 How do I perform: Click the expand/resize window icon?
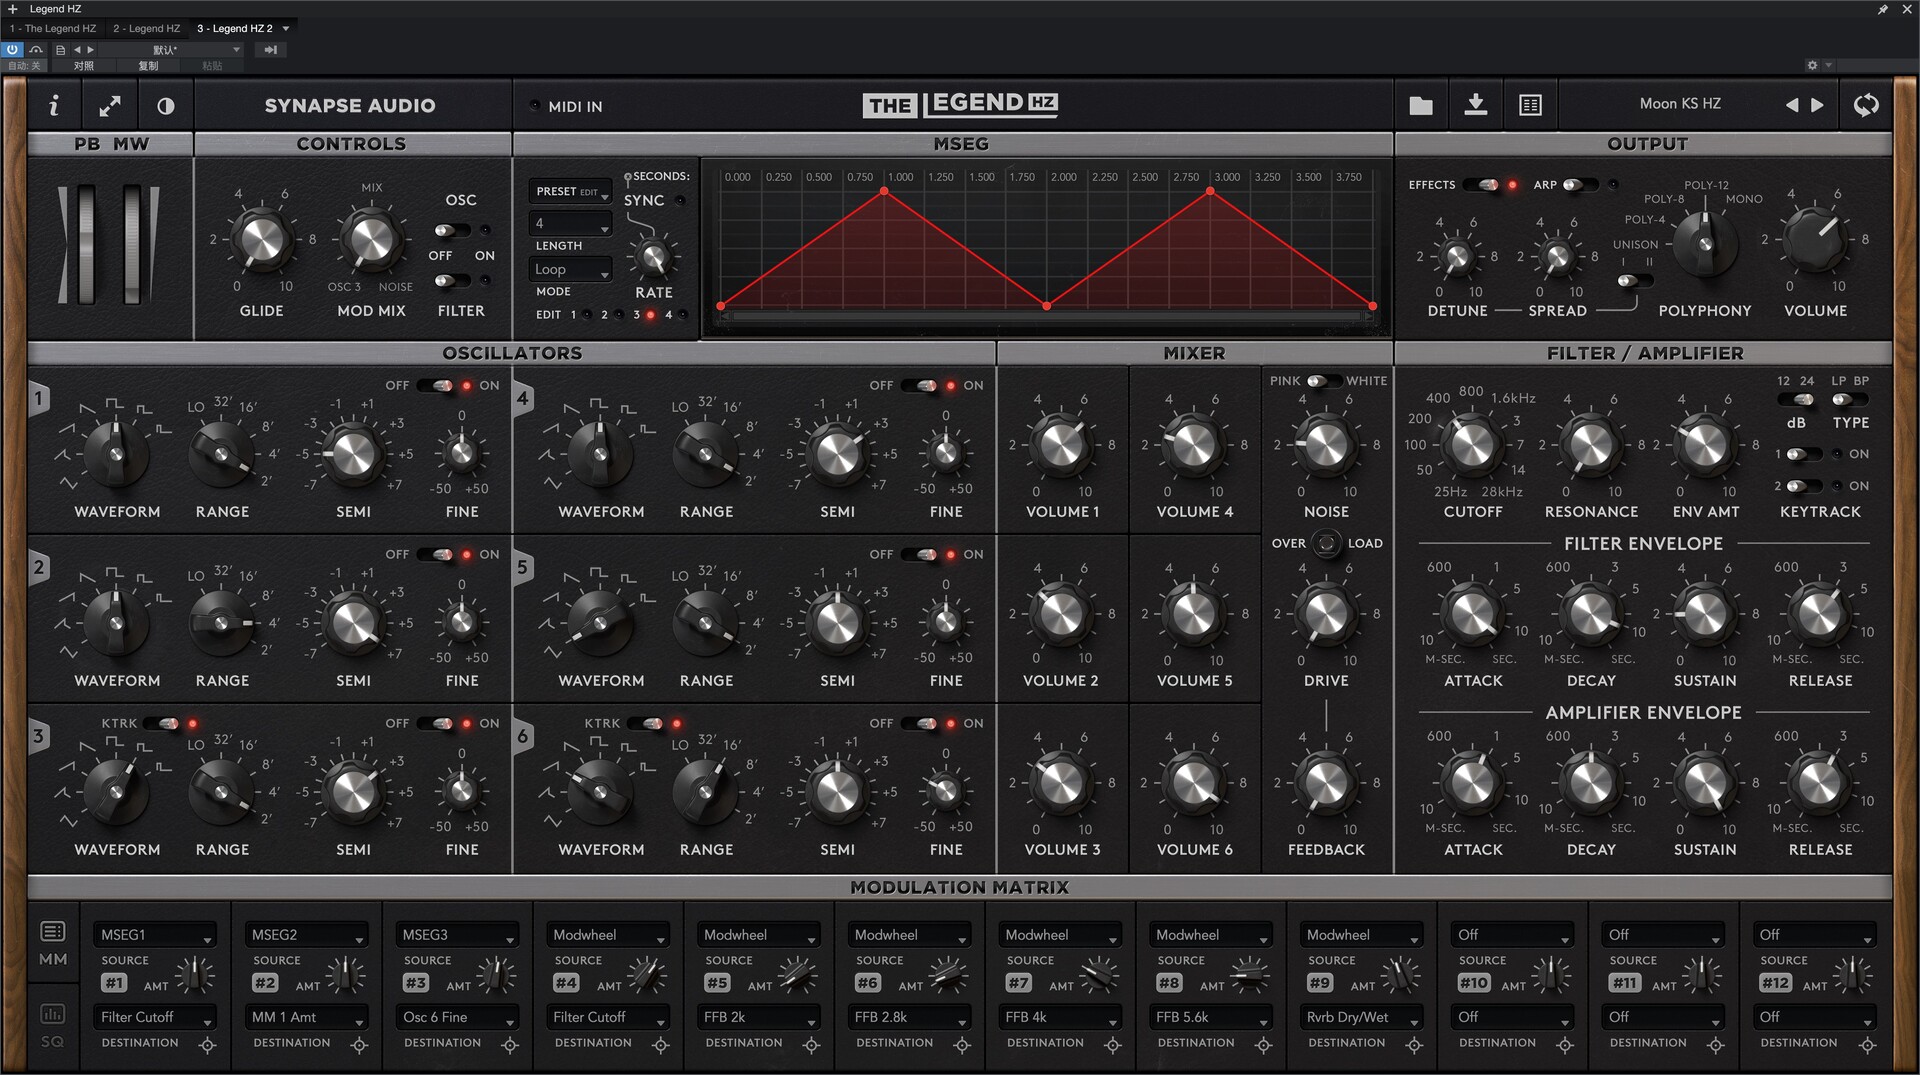tap(109, 105)
